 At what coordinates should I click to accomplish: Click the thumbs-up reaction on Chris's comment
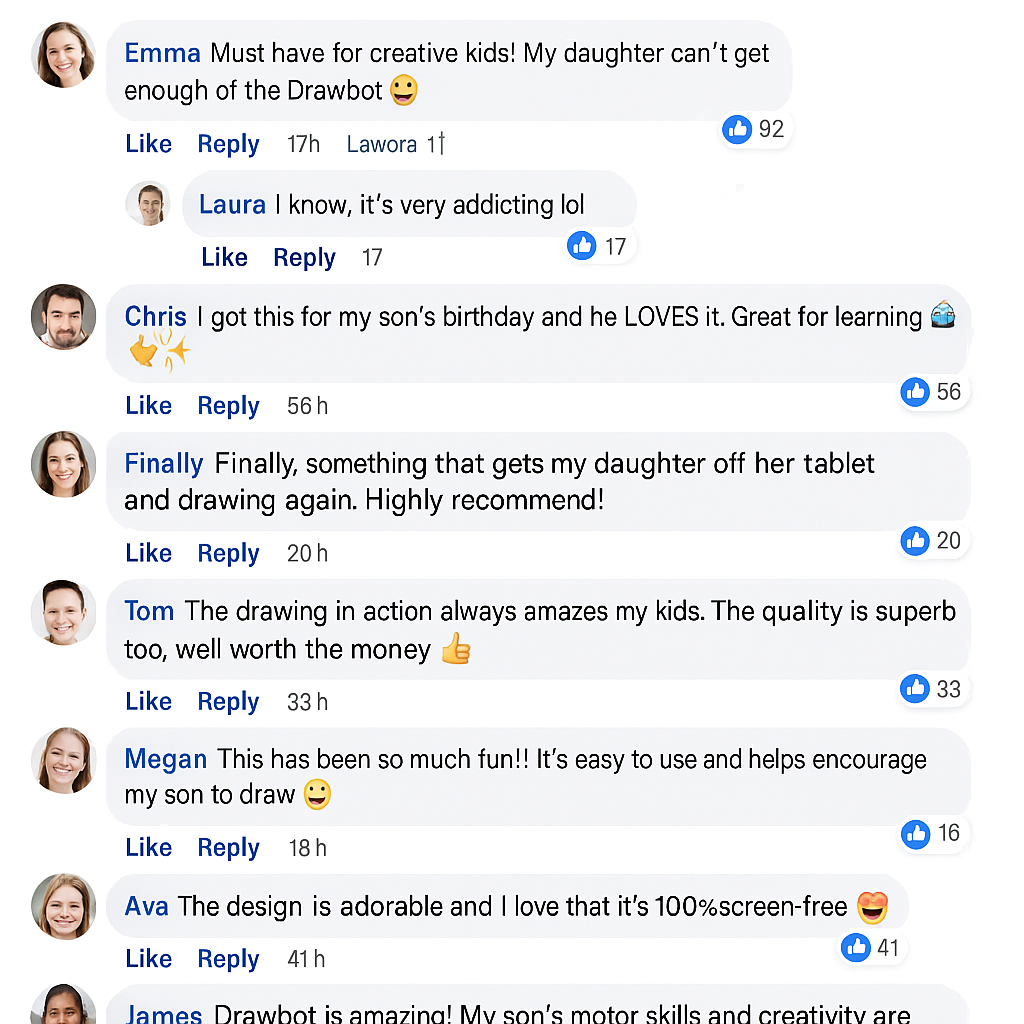[915, 392]
